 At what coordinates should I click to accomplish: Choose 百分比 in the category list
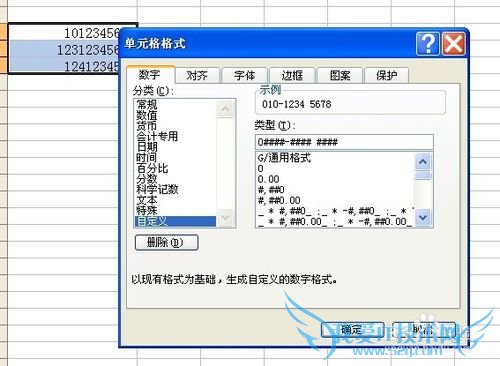152,168
